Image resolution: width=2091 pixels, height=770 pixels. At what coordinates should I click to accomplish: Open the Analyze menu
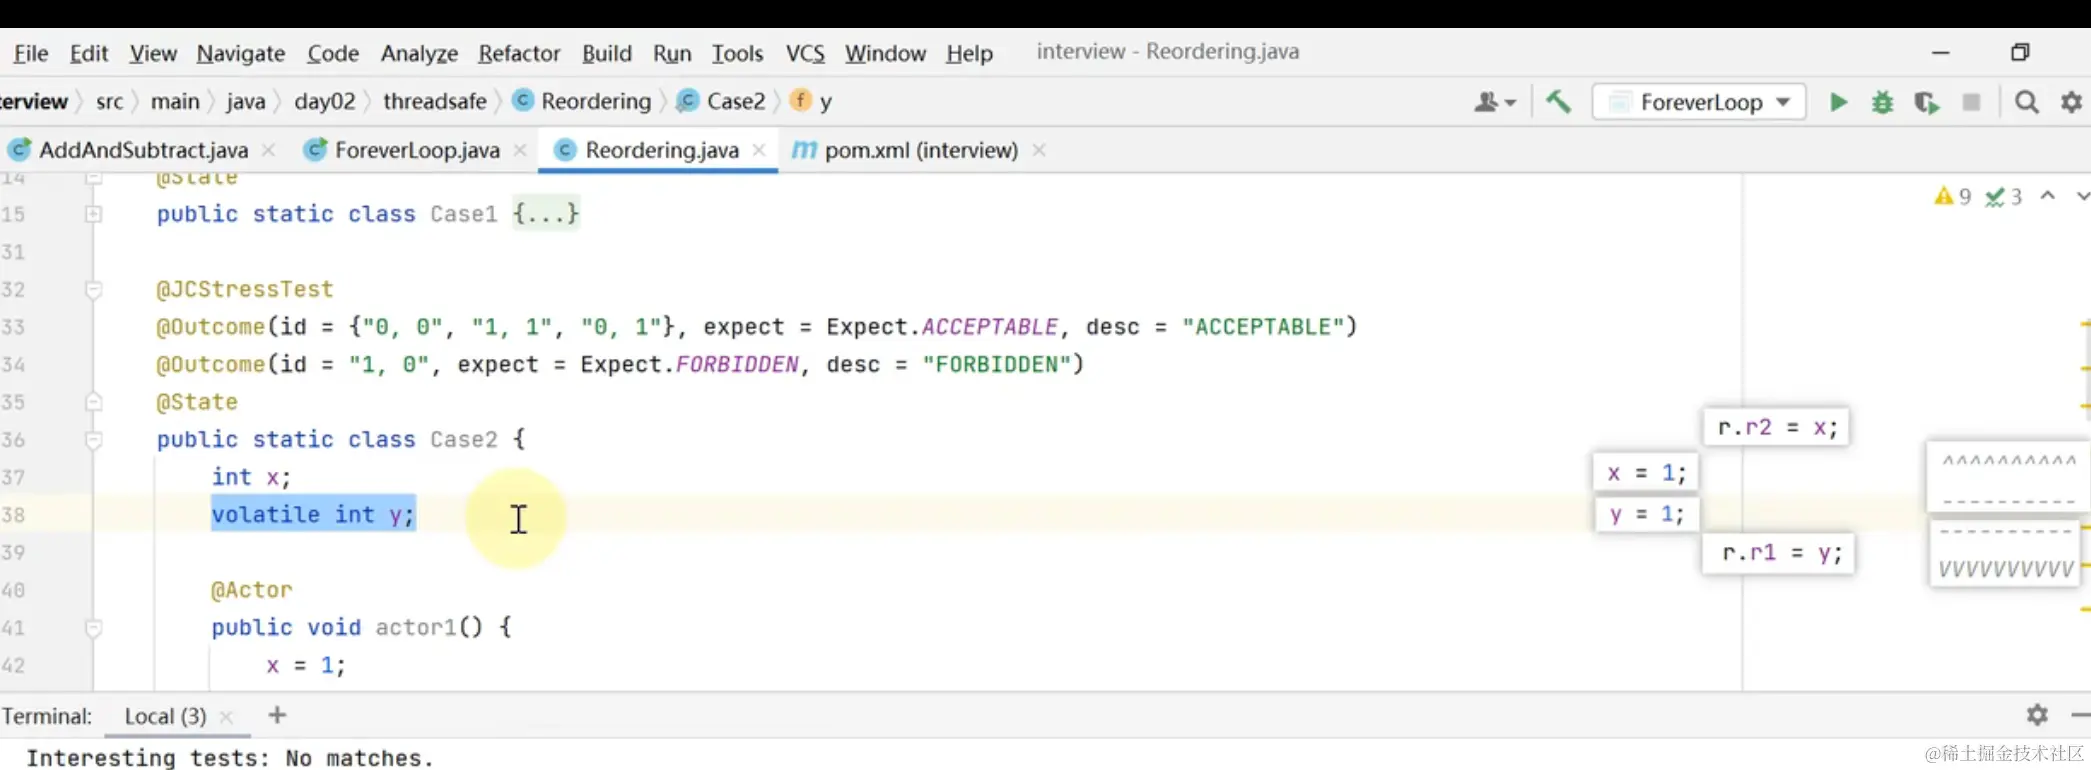(x=419, y=53)
